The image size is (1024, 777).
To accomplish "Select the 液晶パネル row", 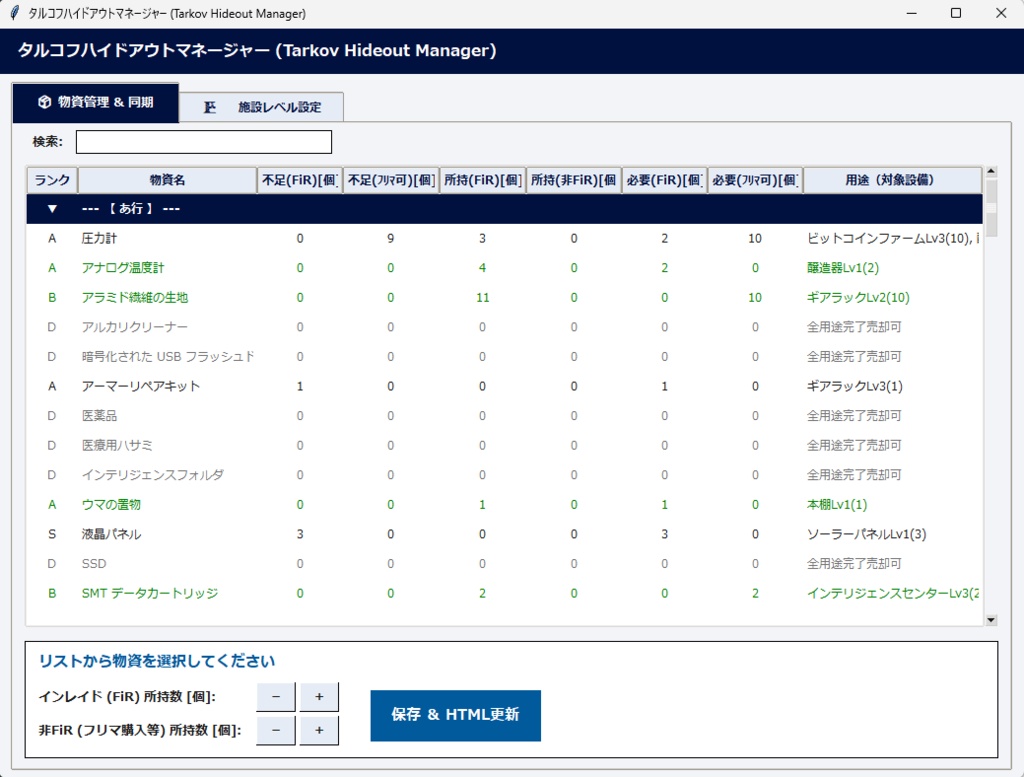I will [504, 534].
